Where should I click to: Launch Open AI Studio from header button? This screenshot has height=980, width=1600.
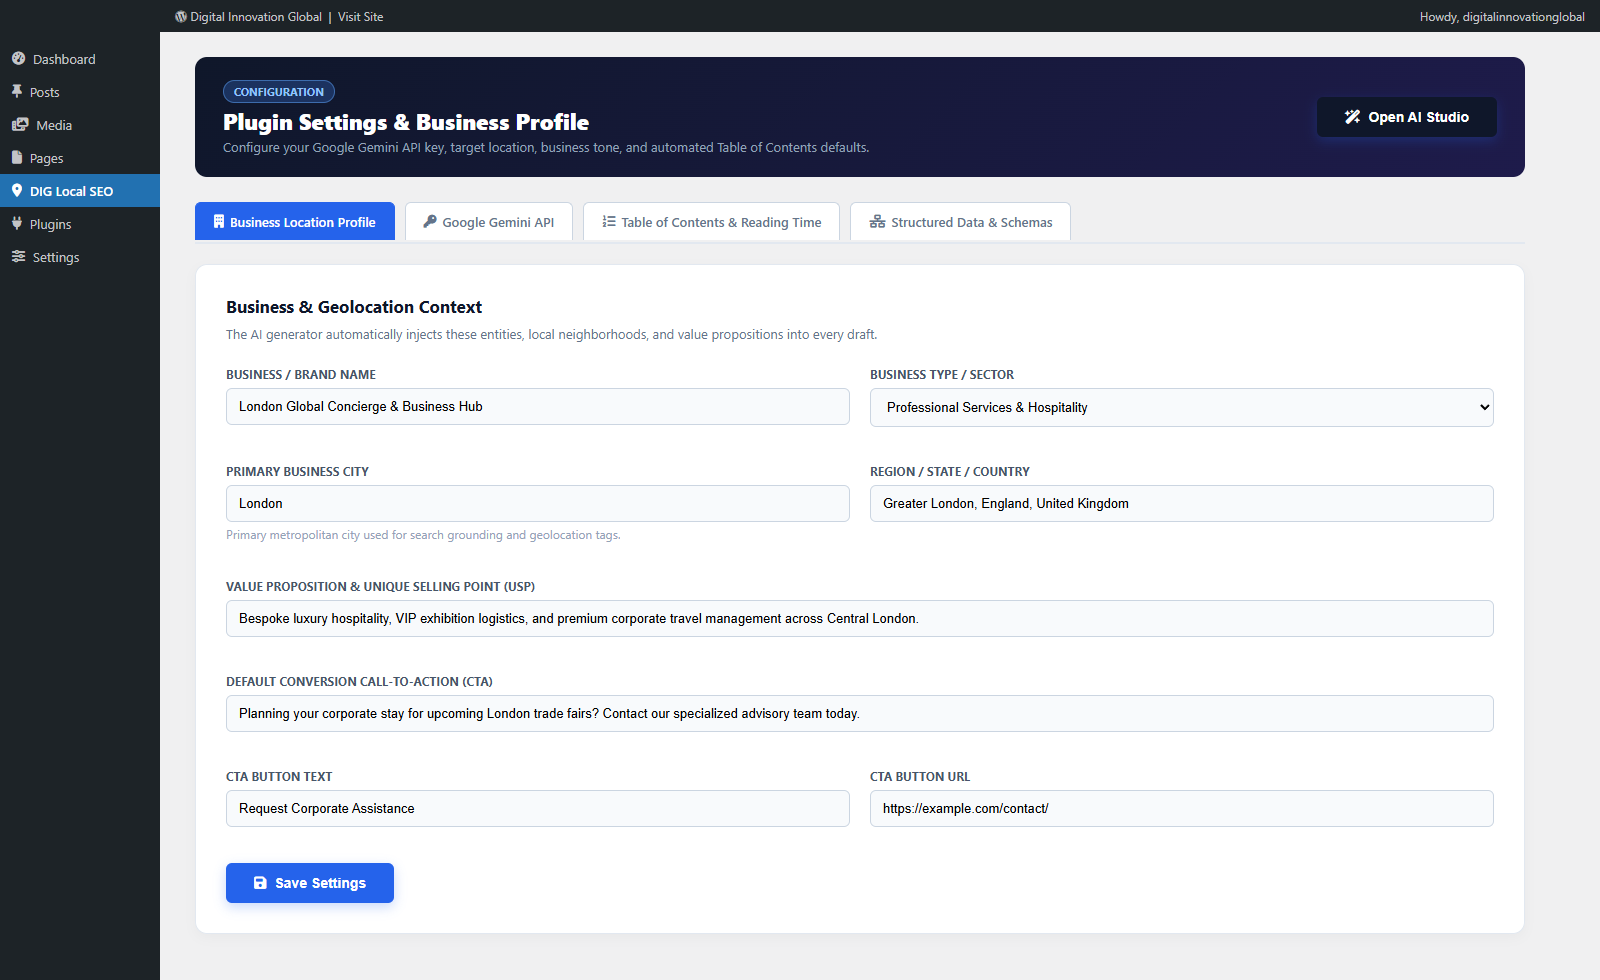coord(1407,117)
